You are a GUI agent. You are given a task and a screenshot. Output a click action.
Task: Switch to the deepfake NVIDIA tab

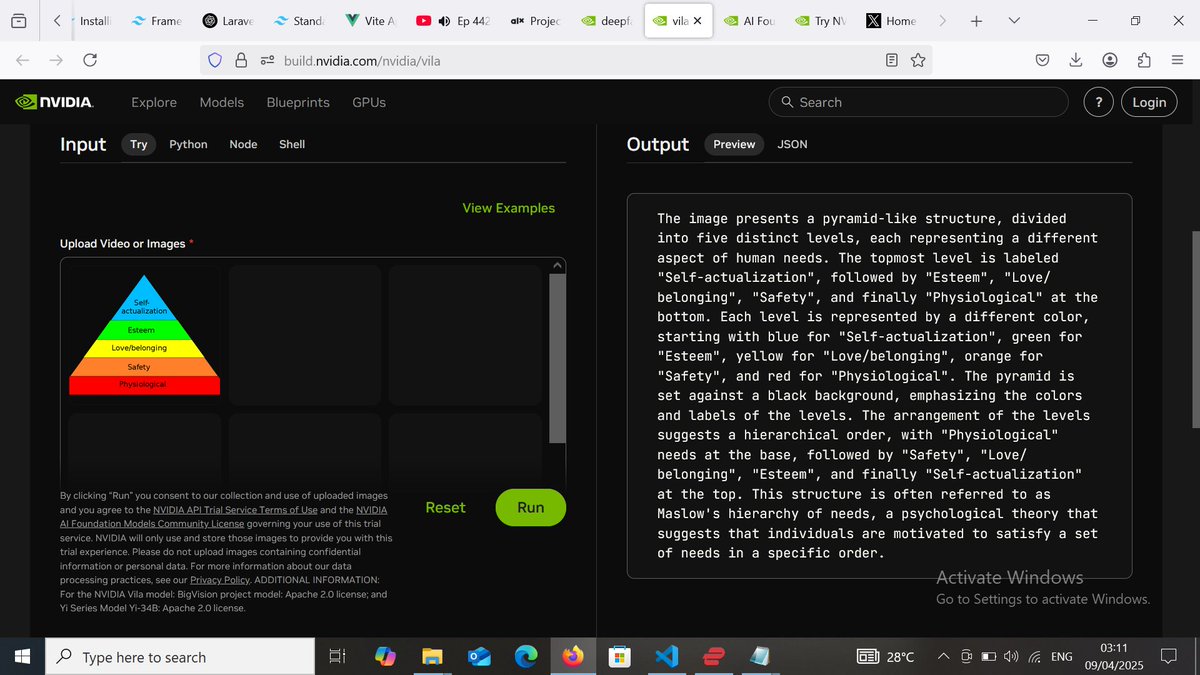pyautogui.click(x=607, y=20)
